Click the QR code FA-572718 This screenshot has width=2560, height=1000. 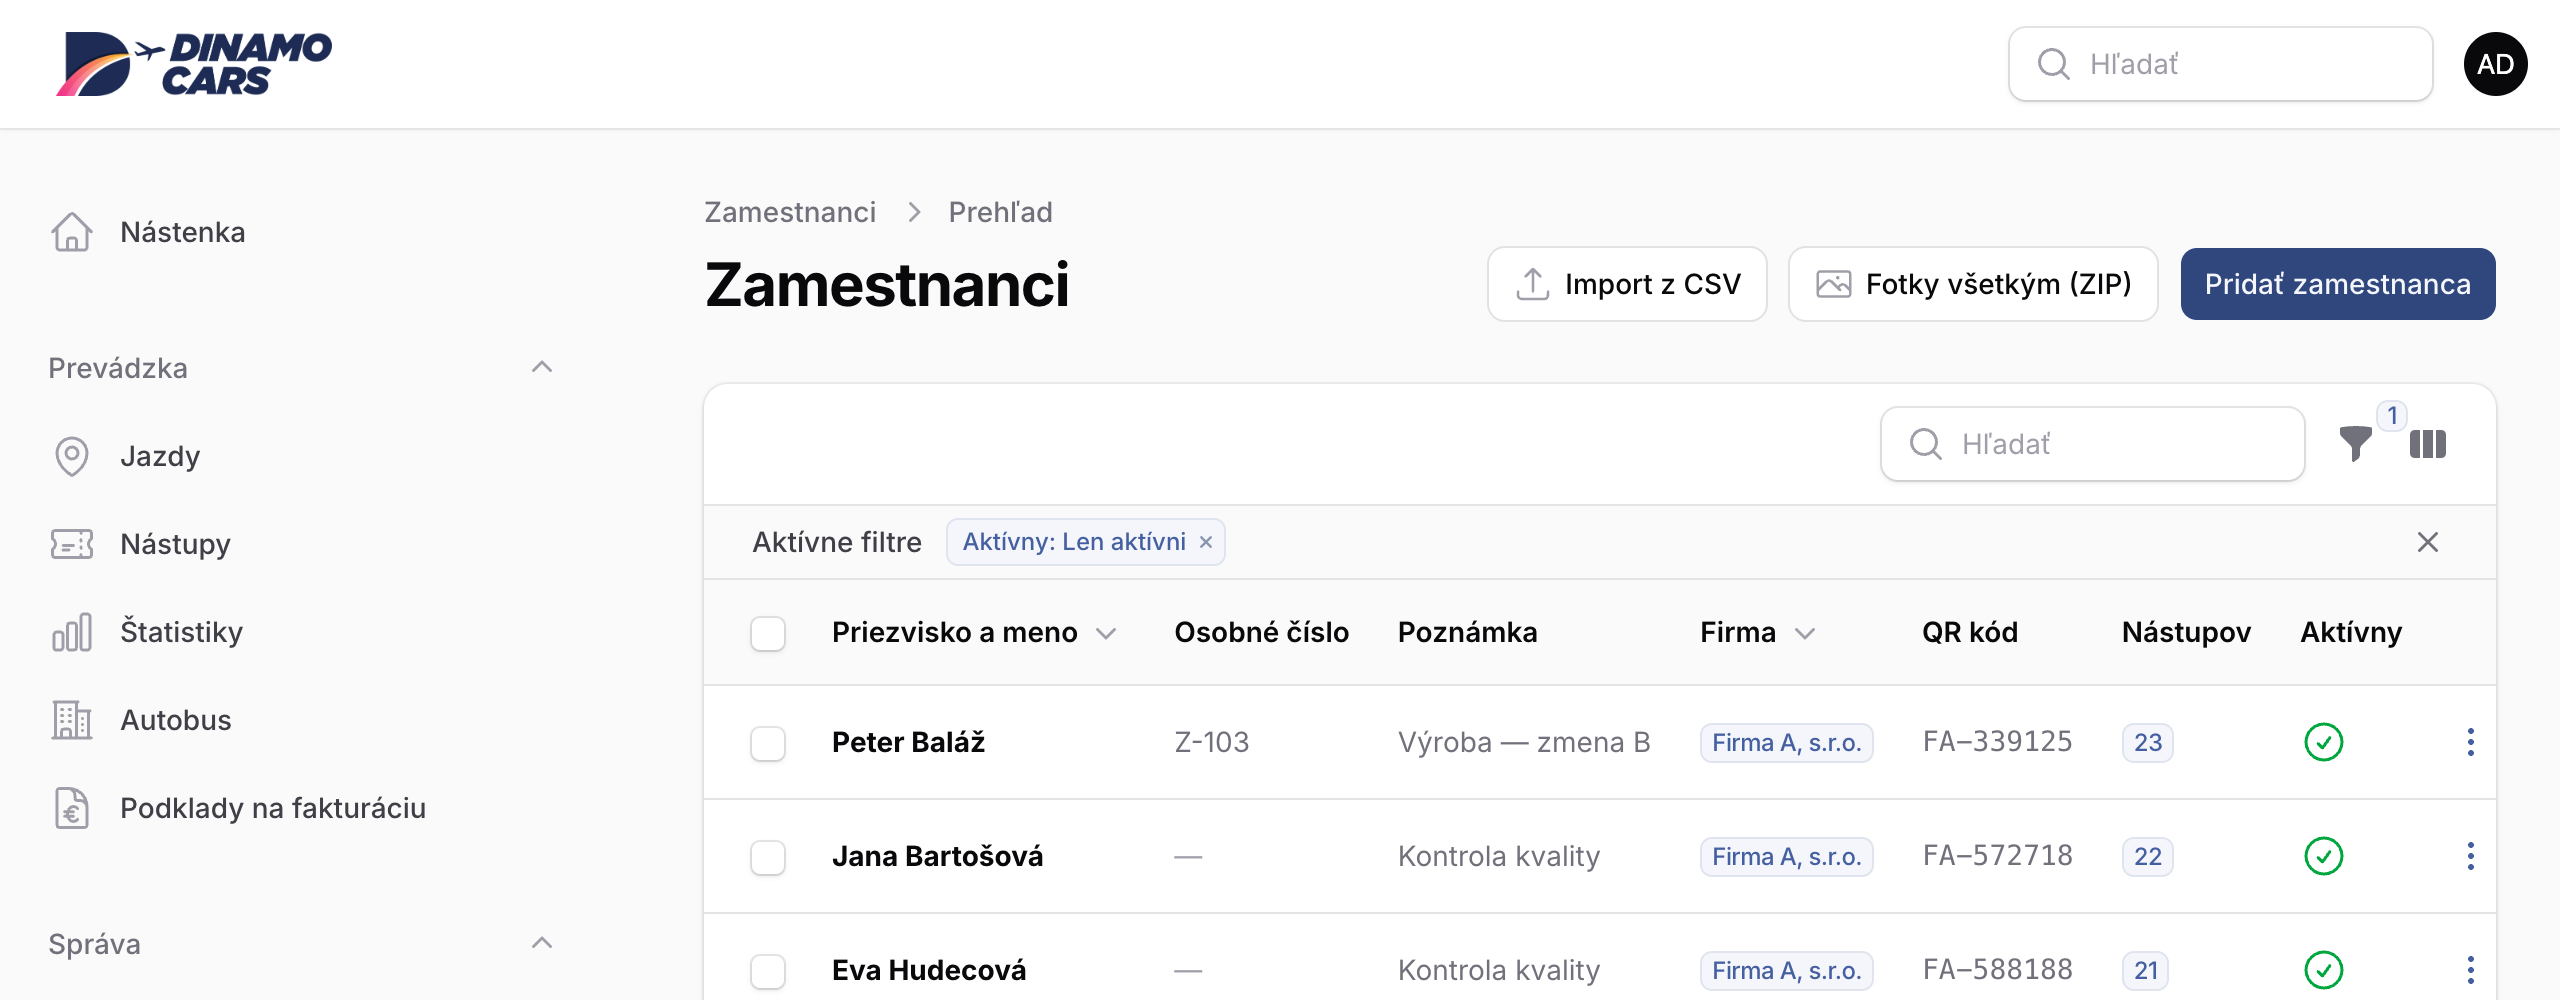1997,856
